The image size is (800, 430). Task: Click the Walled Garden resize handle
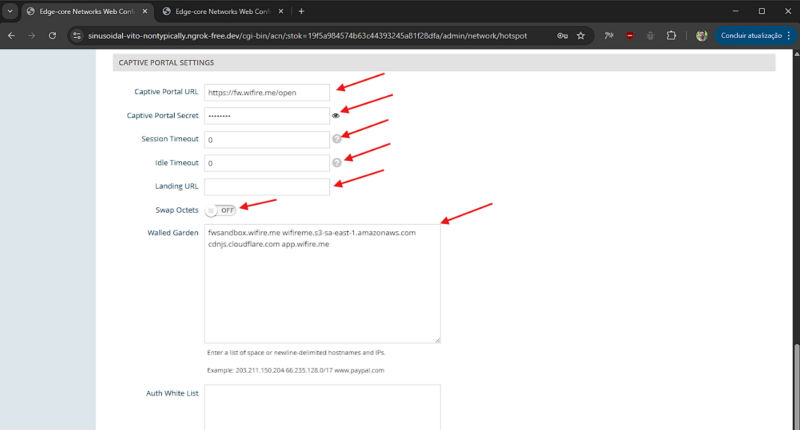(437, 340)
